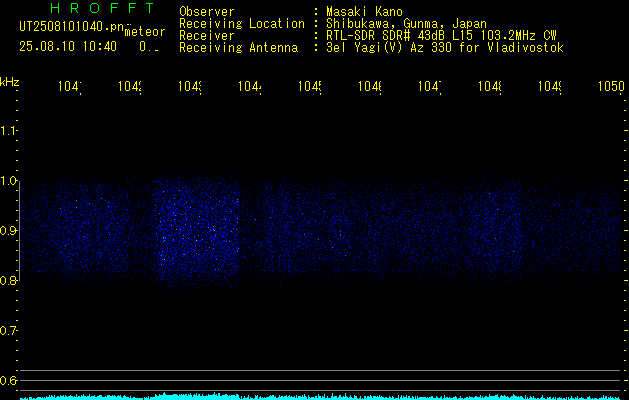
Task: Click the kHz axis unit label
Action: point(10,82)
